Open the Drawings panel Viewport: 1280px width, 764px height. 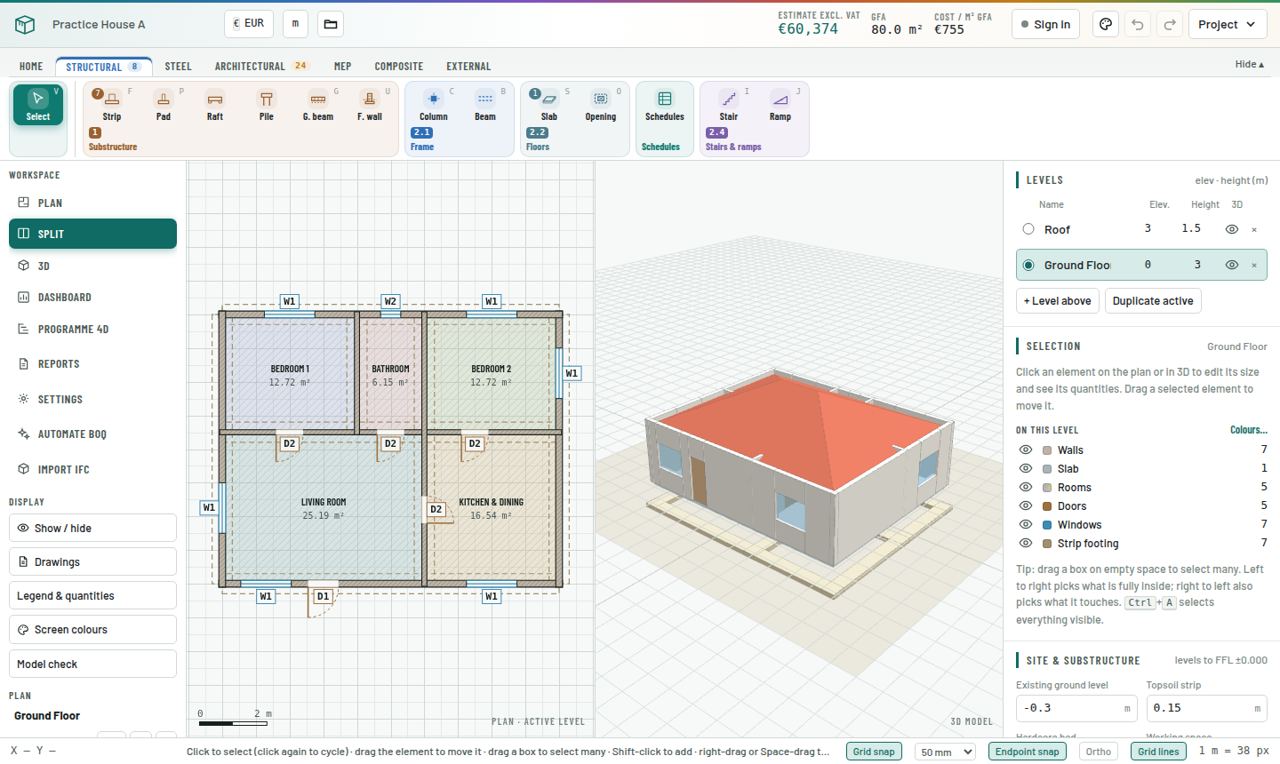click(93, 562)
